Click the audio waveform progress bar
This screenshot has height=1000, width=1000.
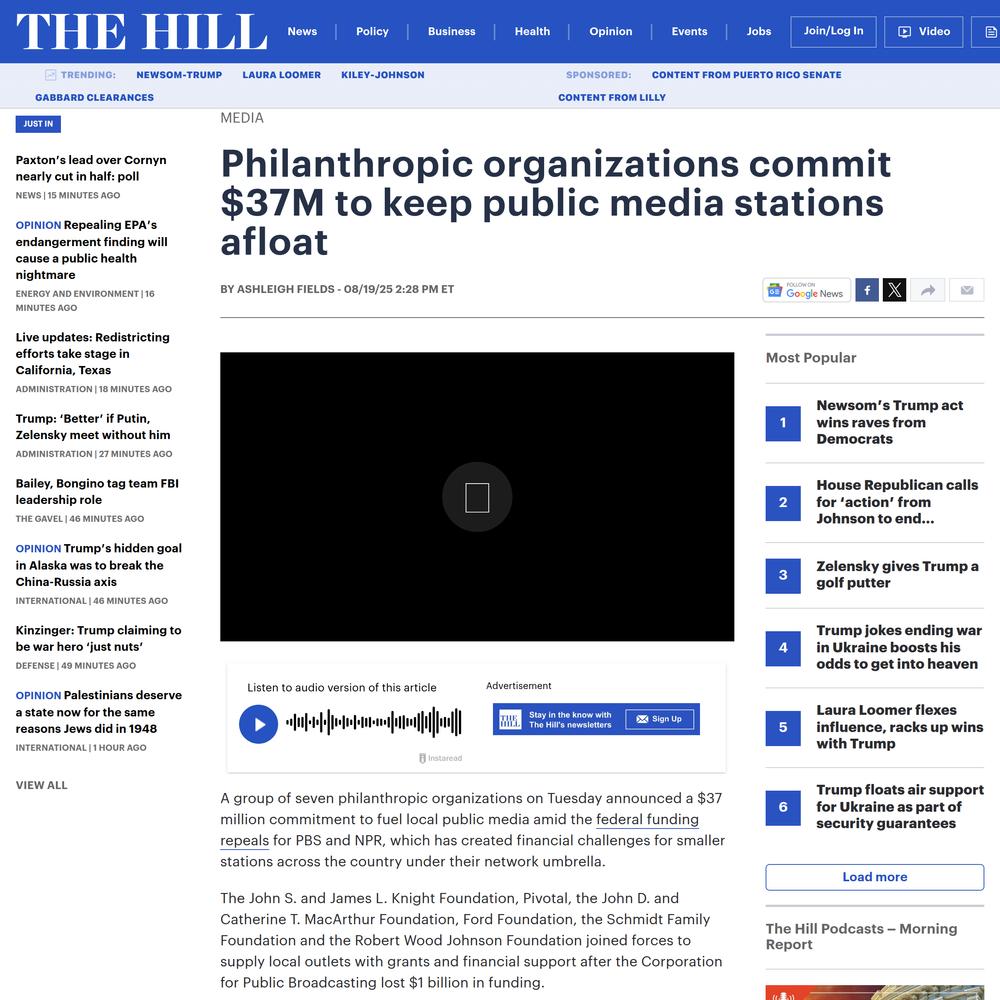pyautogui.click(x=374, y=722)
